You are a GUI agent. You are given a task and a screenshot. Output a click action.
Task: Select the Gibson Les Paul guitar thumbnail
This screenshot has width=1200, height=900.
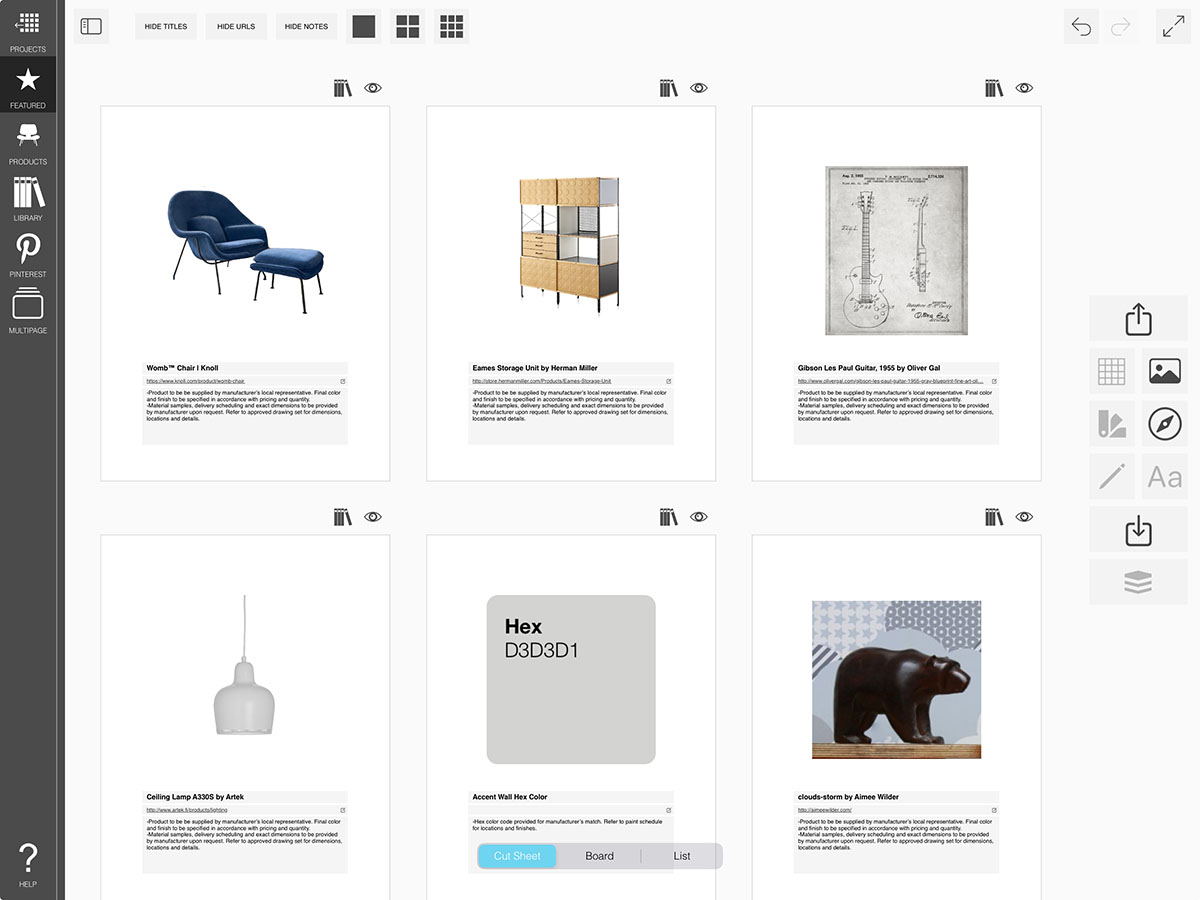pos(896,250)
